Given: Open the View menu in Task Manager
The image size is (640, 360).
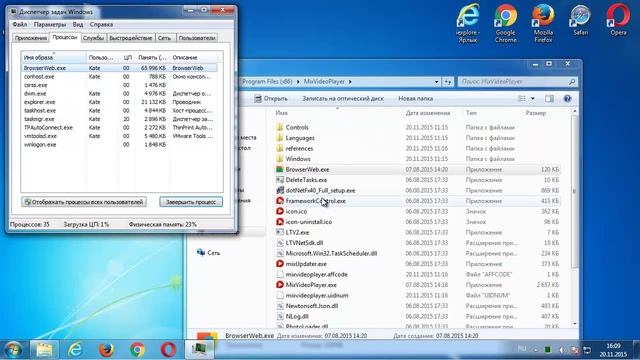Looking at the screenshot, I should click(78, 24).
